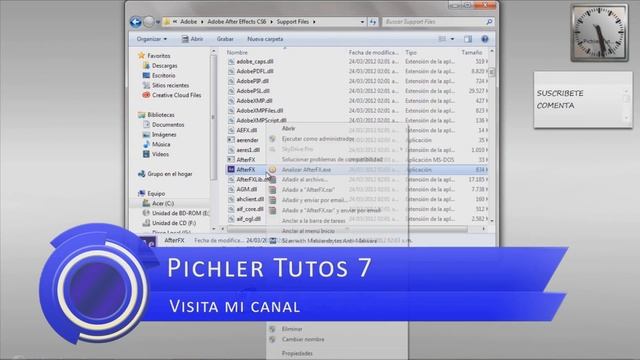The image size is (640, 360).
Task: Refresh the Support Files folder view
Action: tap(373, 22)
